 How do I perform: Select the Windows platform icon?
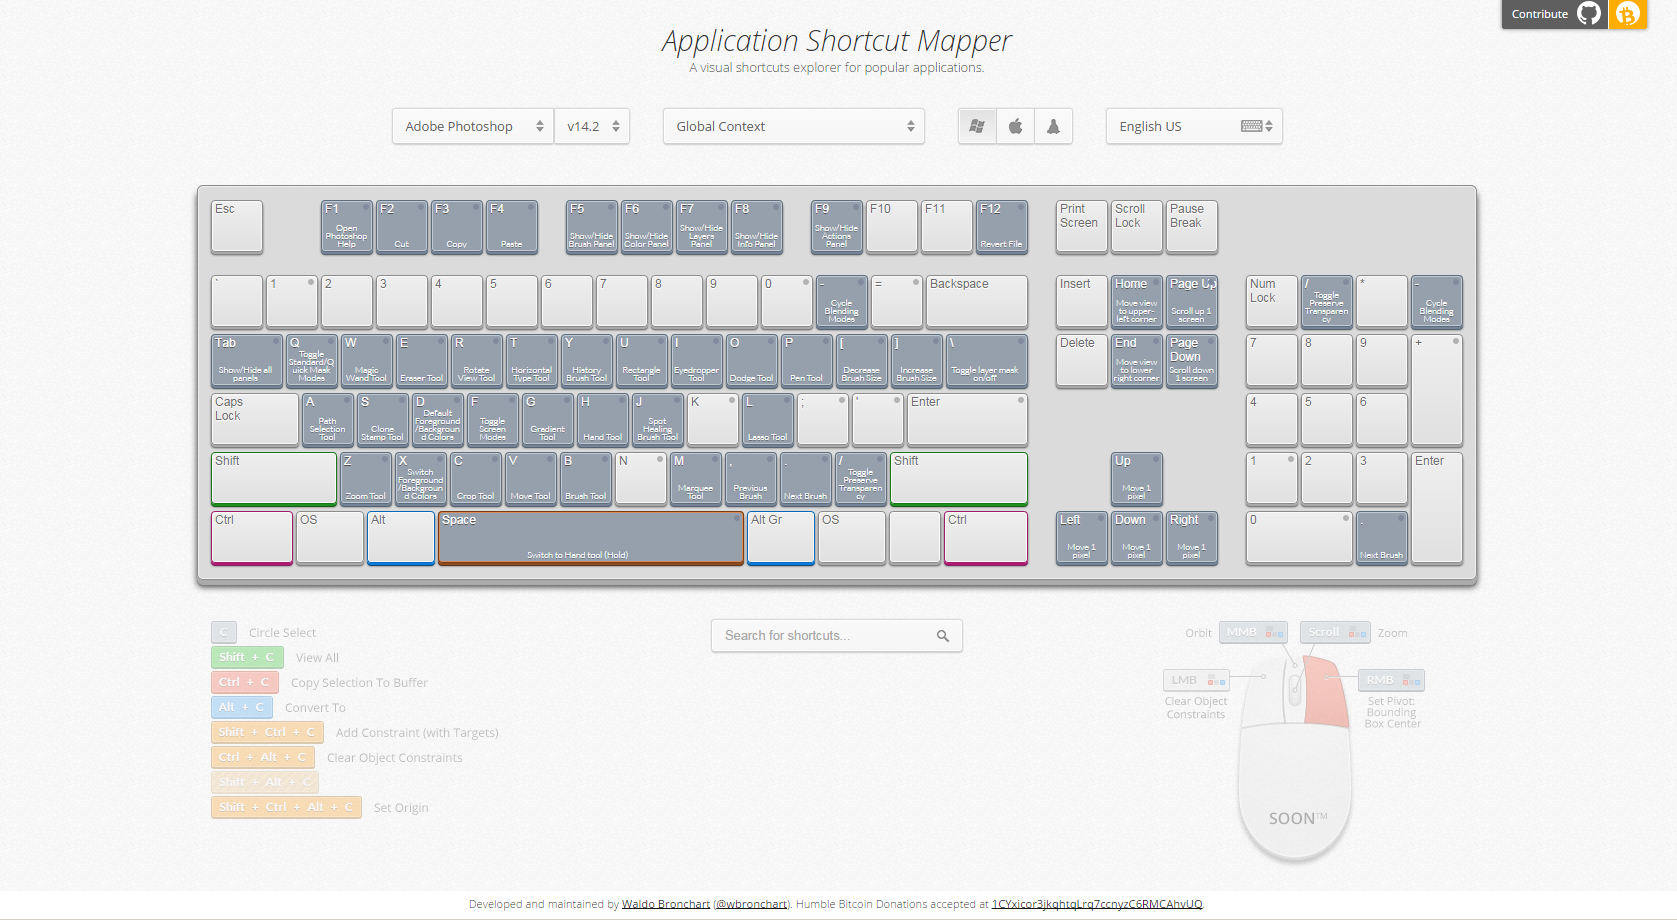pyautogui.click(x=977, y=126)
